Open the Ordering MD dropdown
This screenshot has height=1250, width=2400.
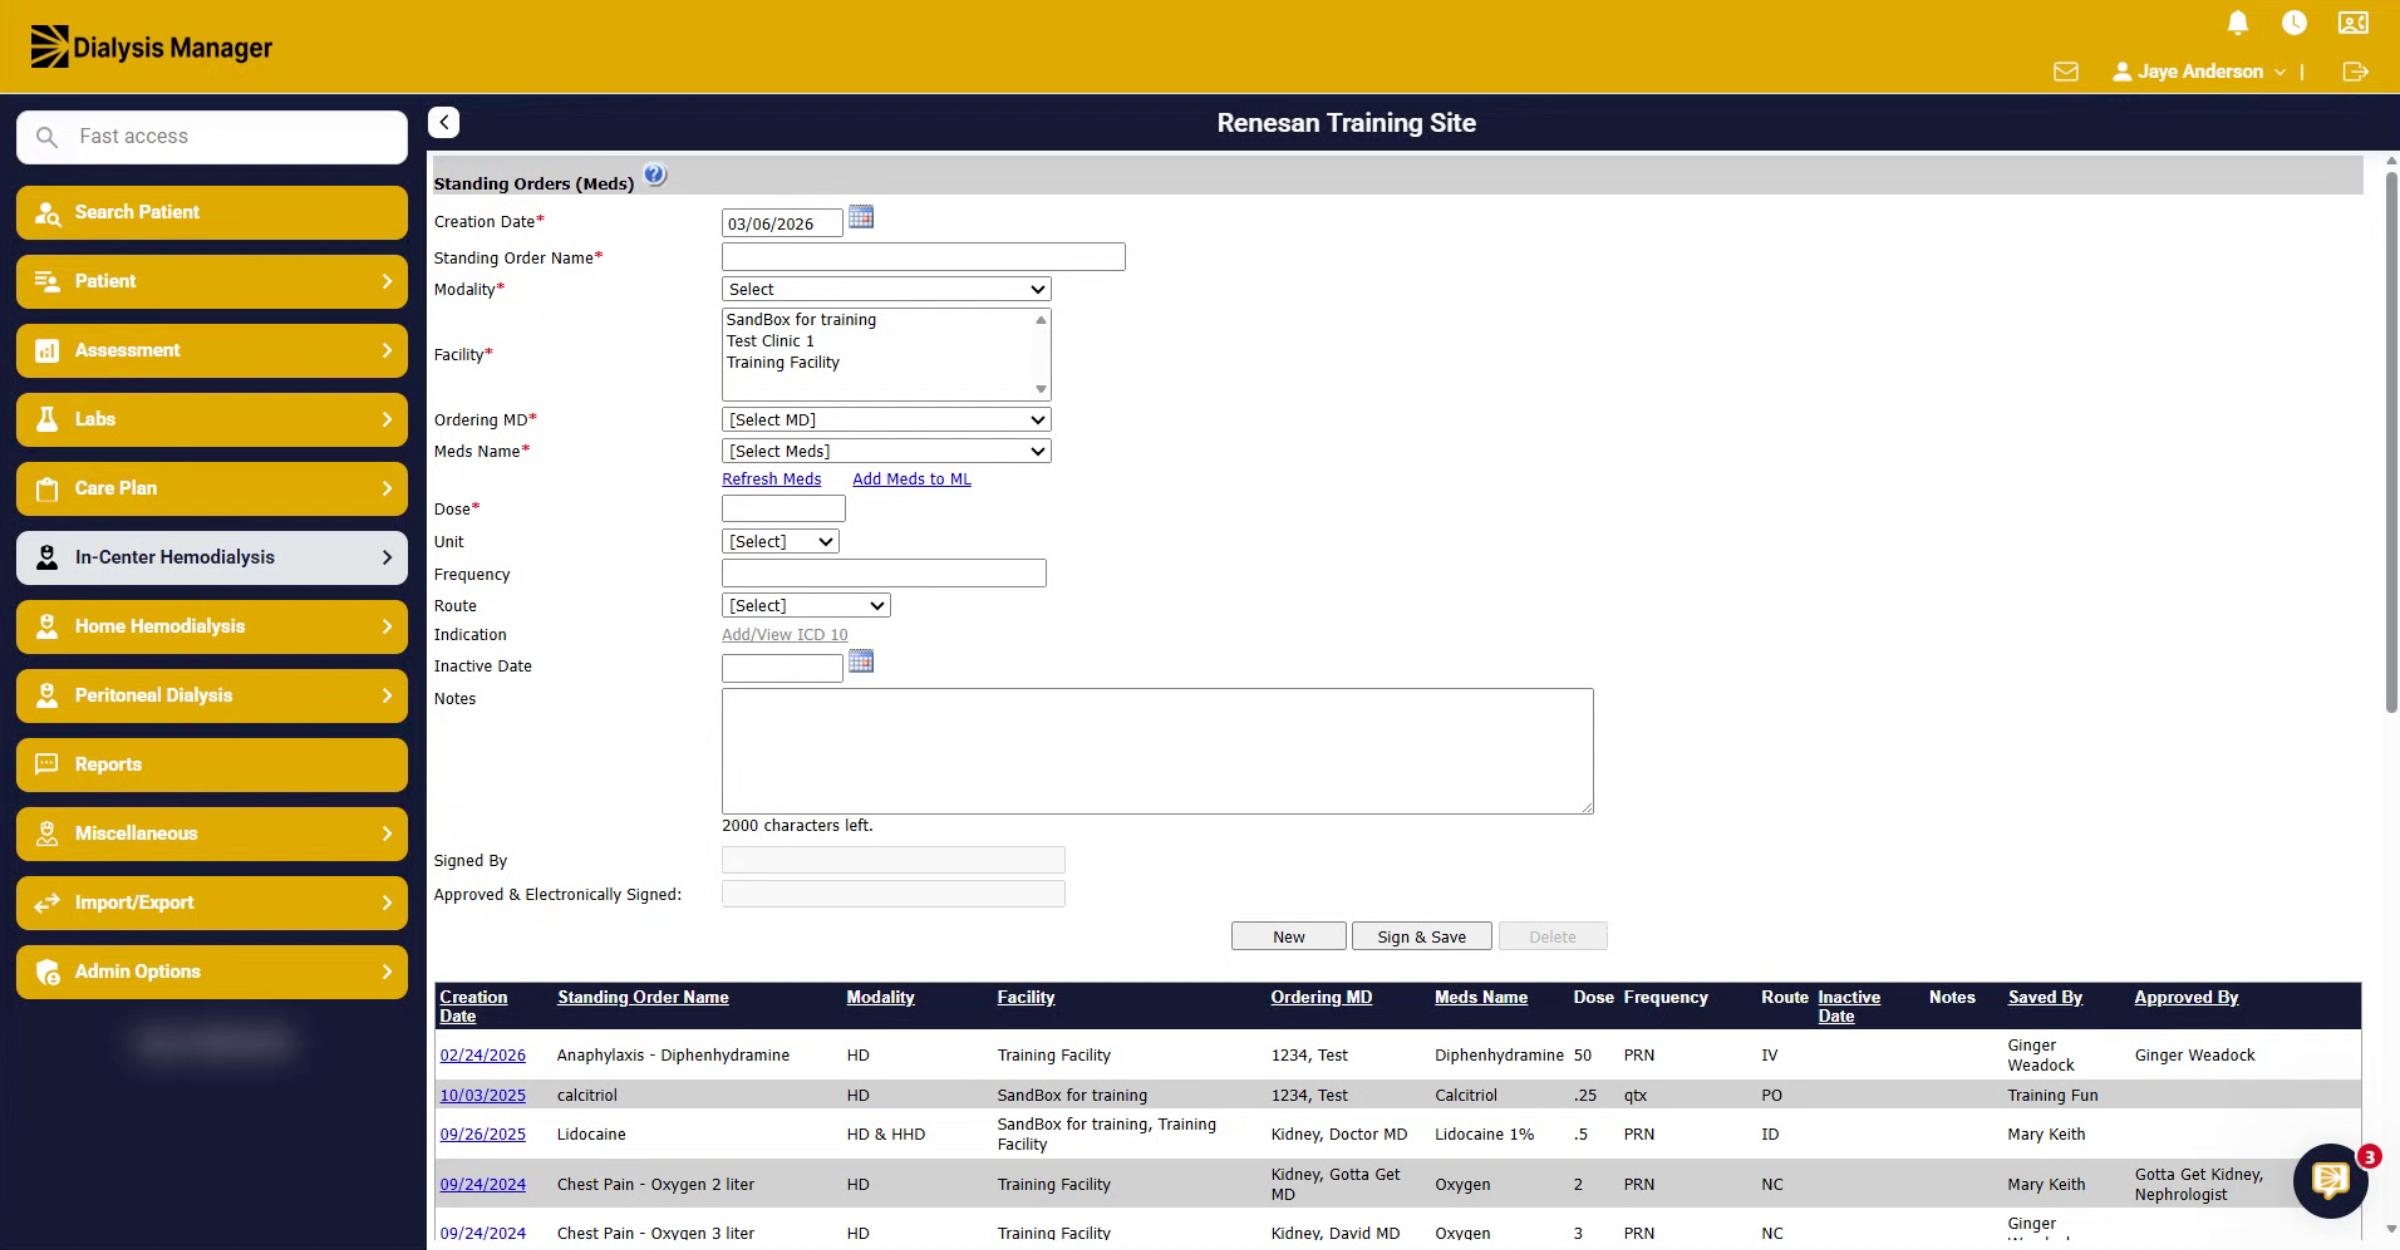[886, 420]
